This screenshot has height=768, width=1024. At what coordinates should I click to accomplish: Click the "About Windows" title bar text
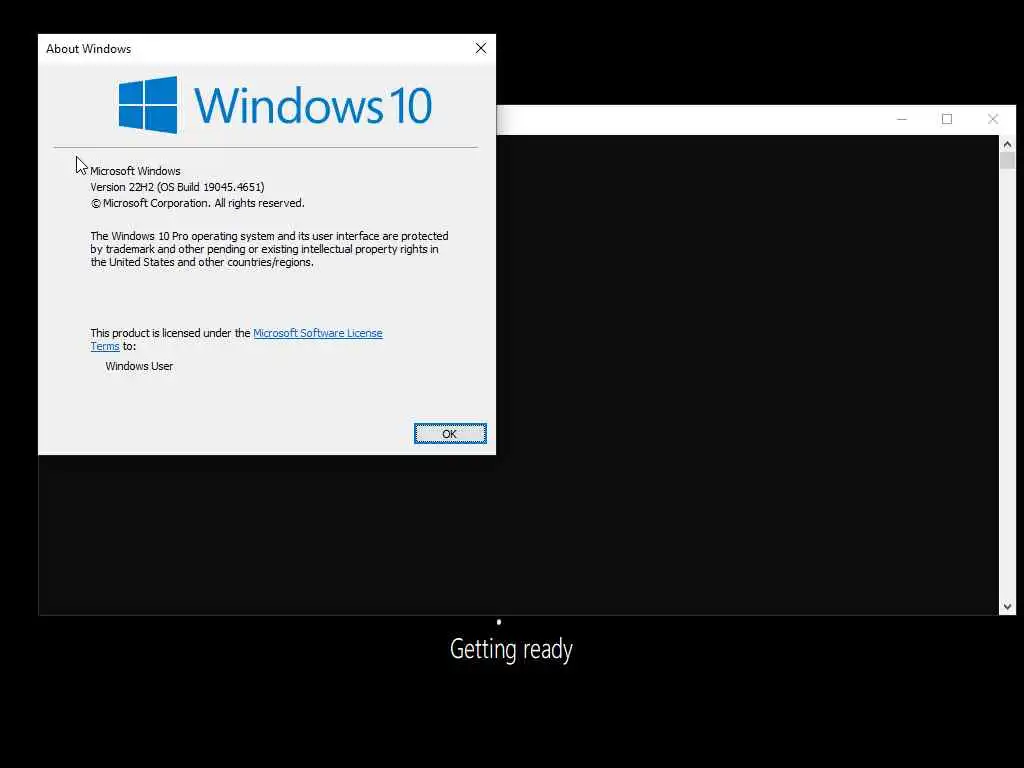88,49
